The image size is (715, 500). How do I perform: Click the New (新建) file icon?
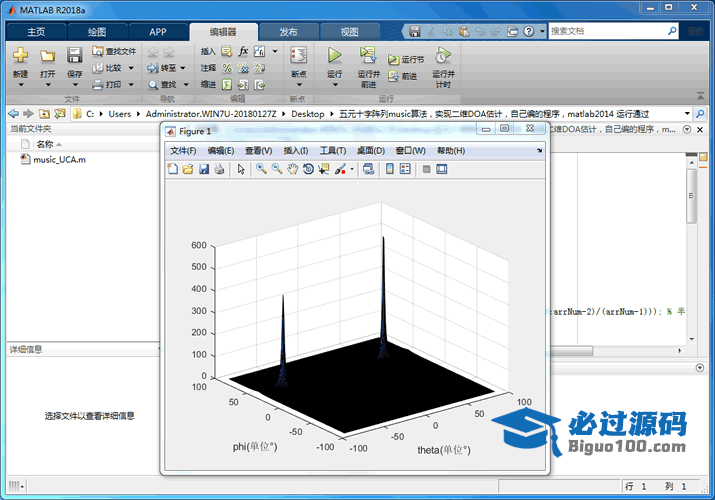coord(20,56)
